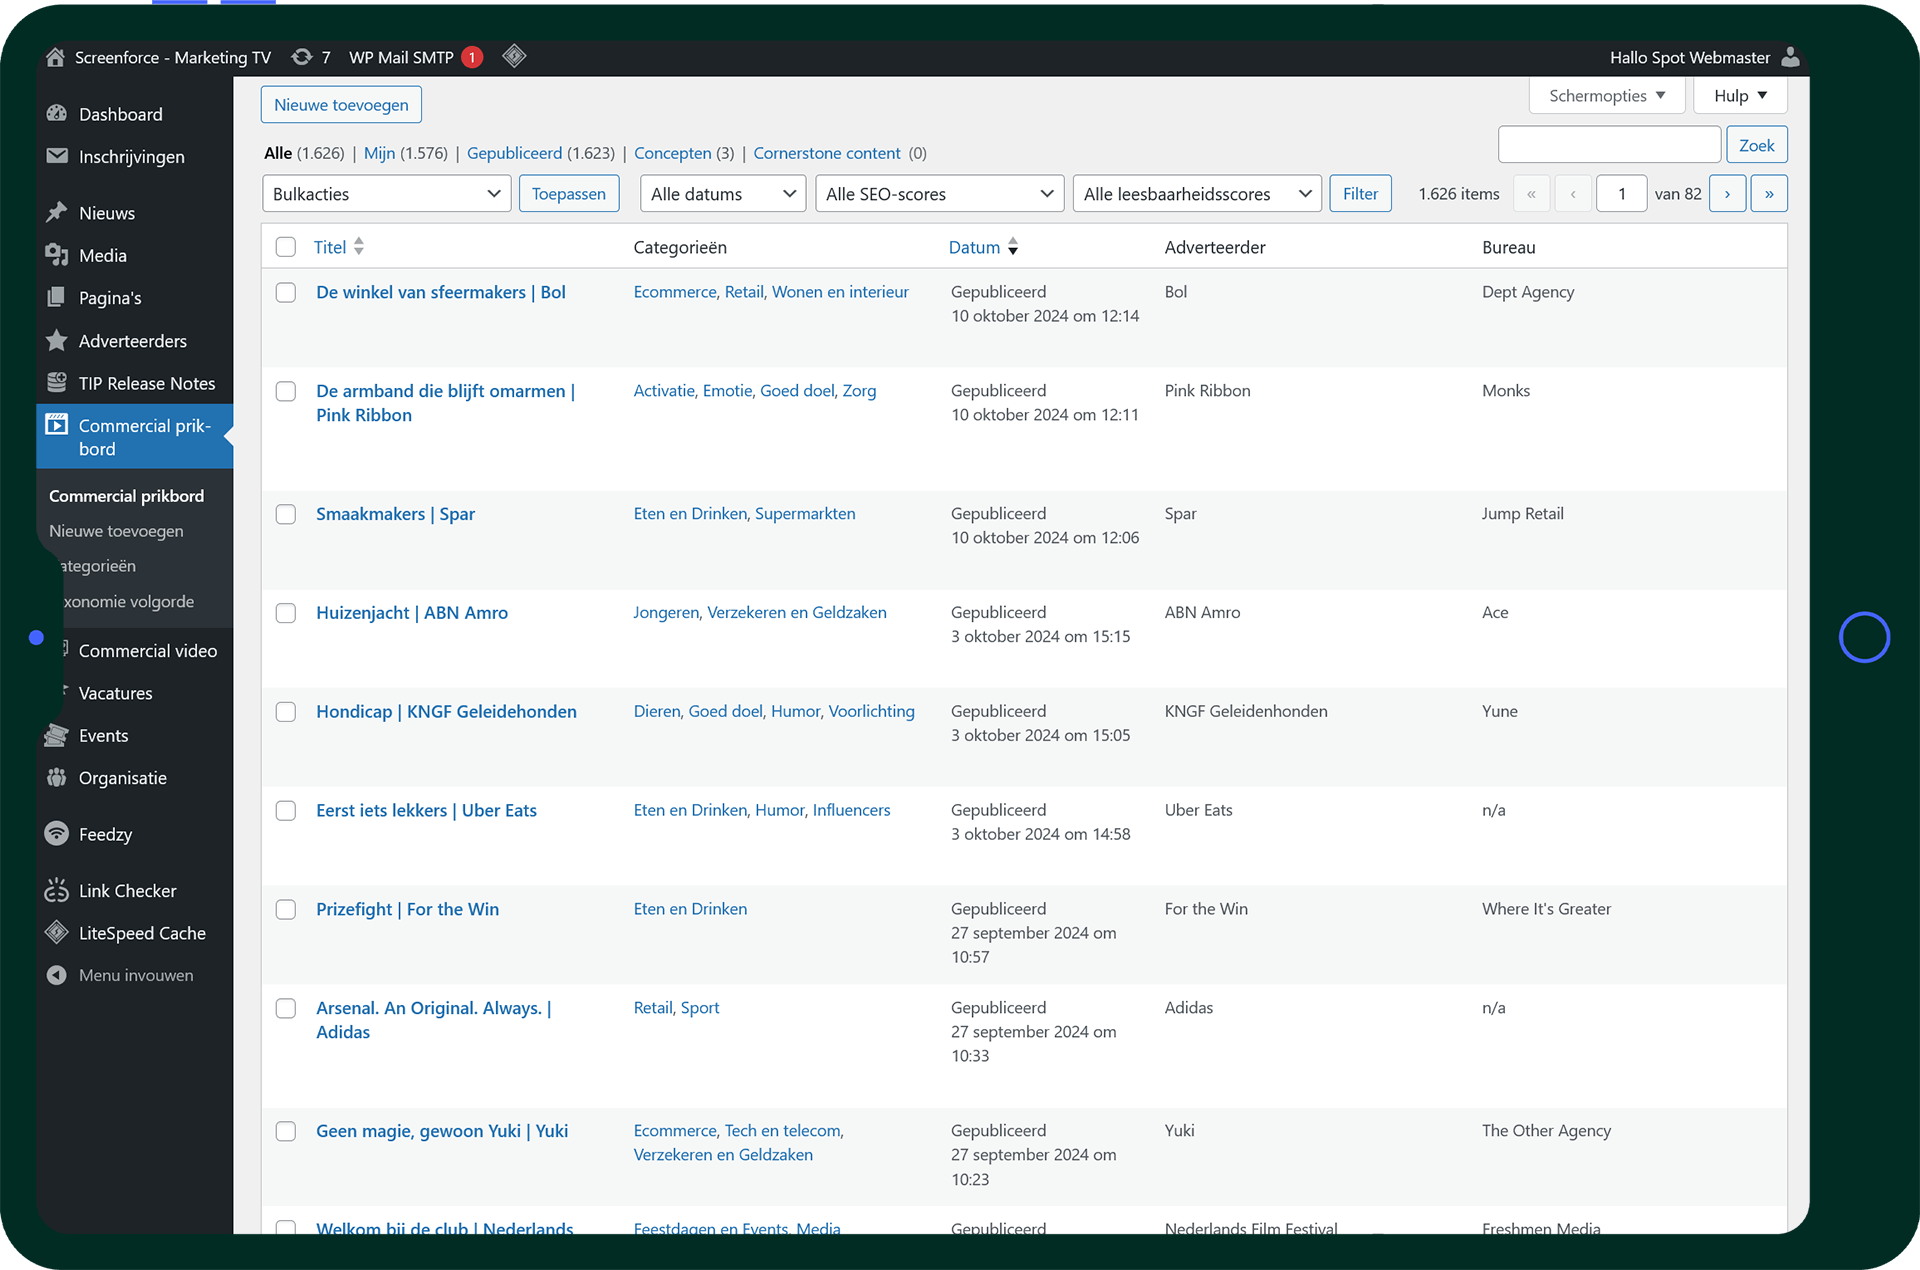Click the LiteSpeed diamond icon in top bar
The height and width of the screenshot is (1270, 1920).
coord(514,56)
